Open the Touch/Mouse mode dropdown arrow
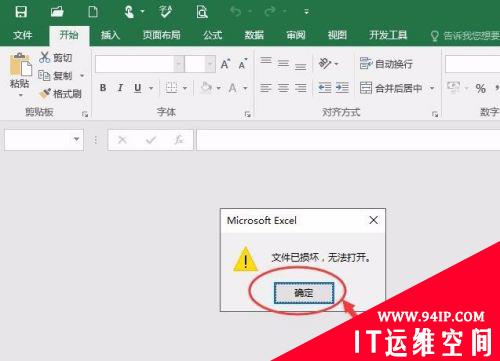Viewport: 500px width, 361px height. [x=142, y=12]
